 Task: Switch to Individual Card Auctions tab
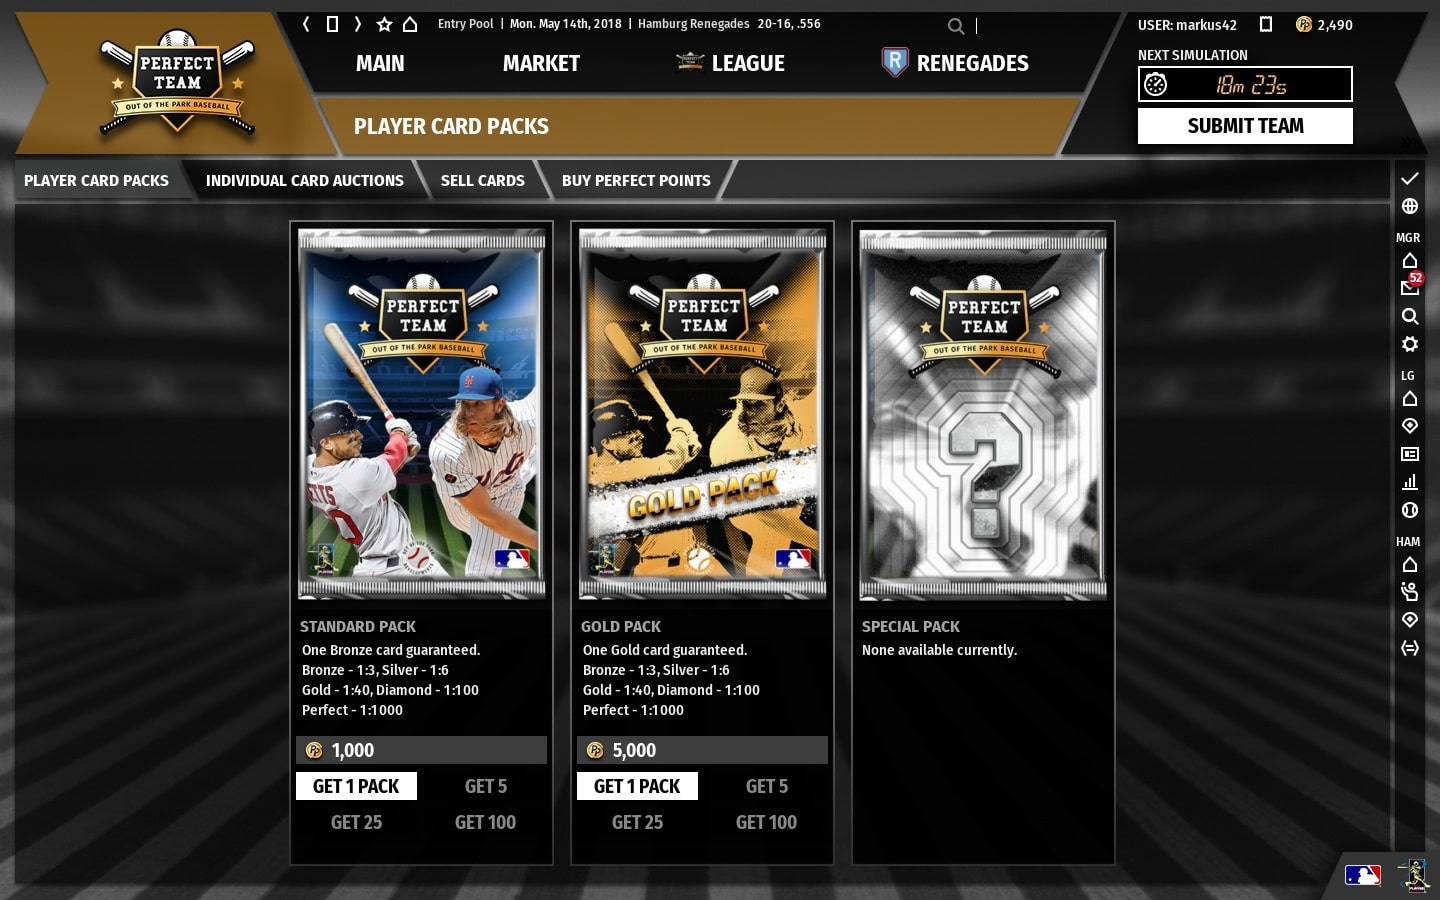[x=305, y=181]
